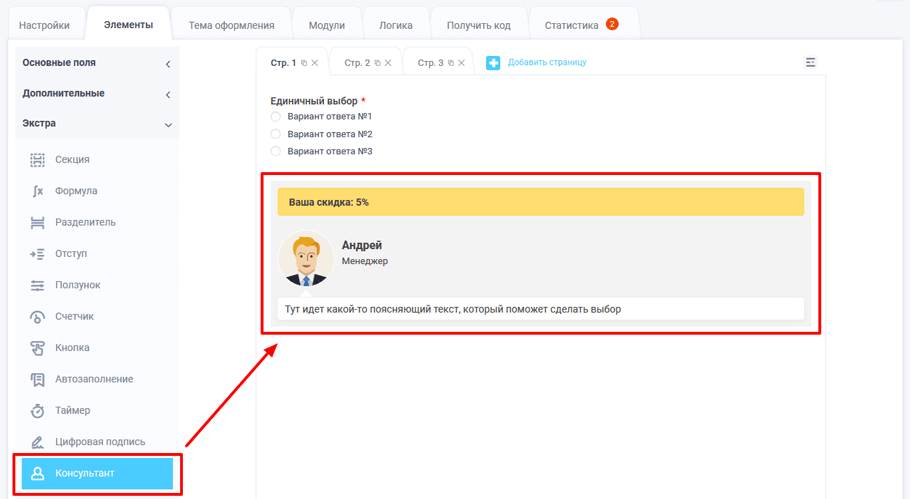
Task: Click the Разделитель icon in sidebar
Action: pos(38,222)
